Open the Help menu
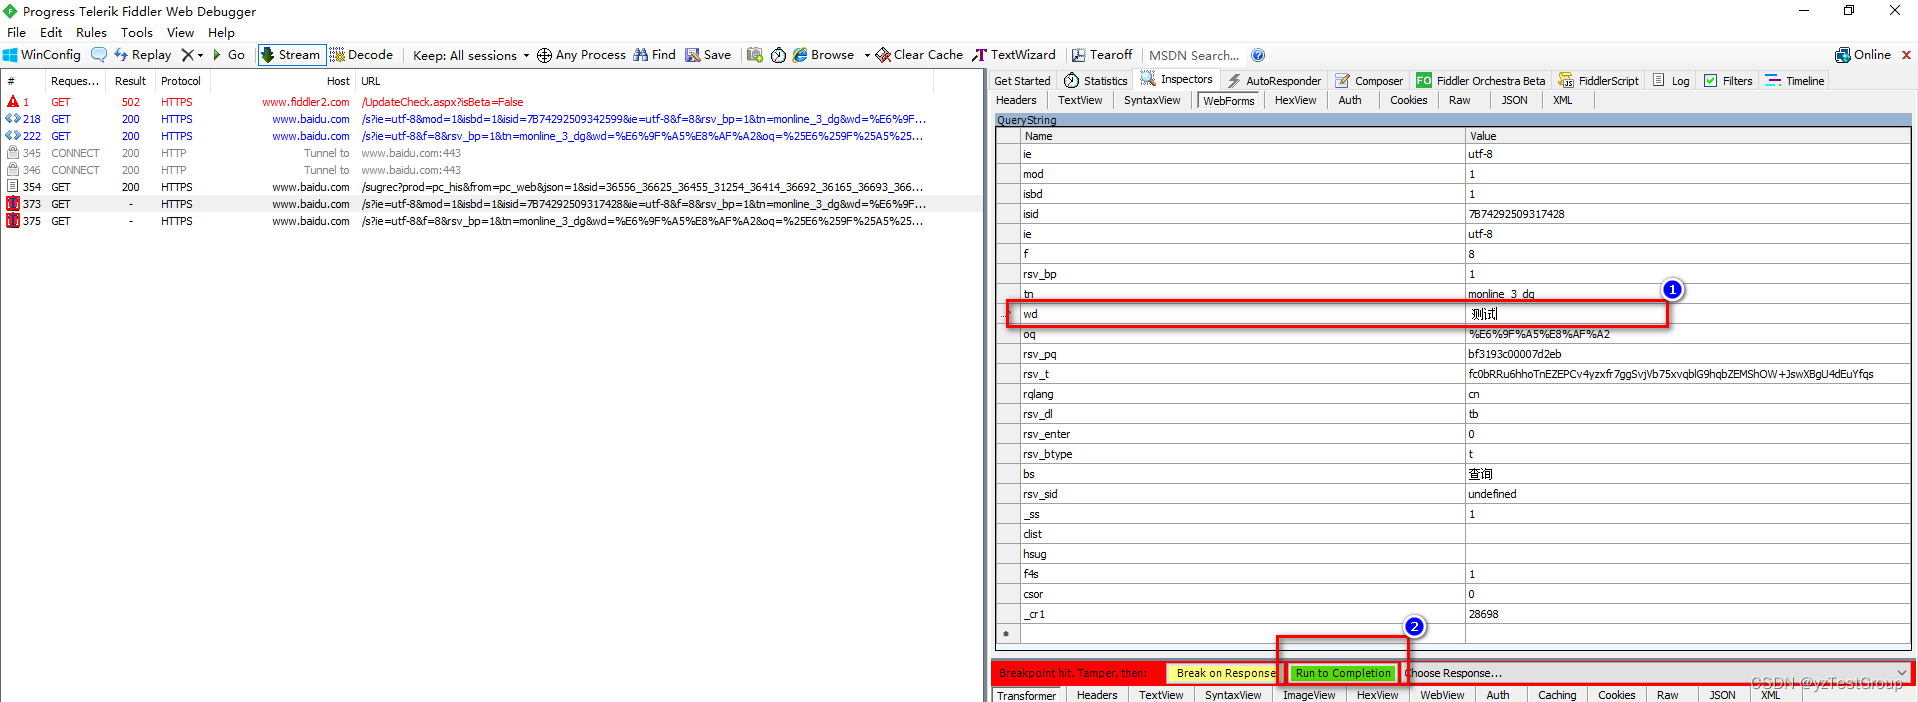The height and width of the screenshot is (702, 1918). click(221, 32)
